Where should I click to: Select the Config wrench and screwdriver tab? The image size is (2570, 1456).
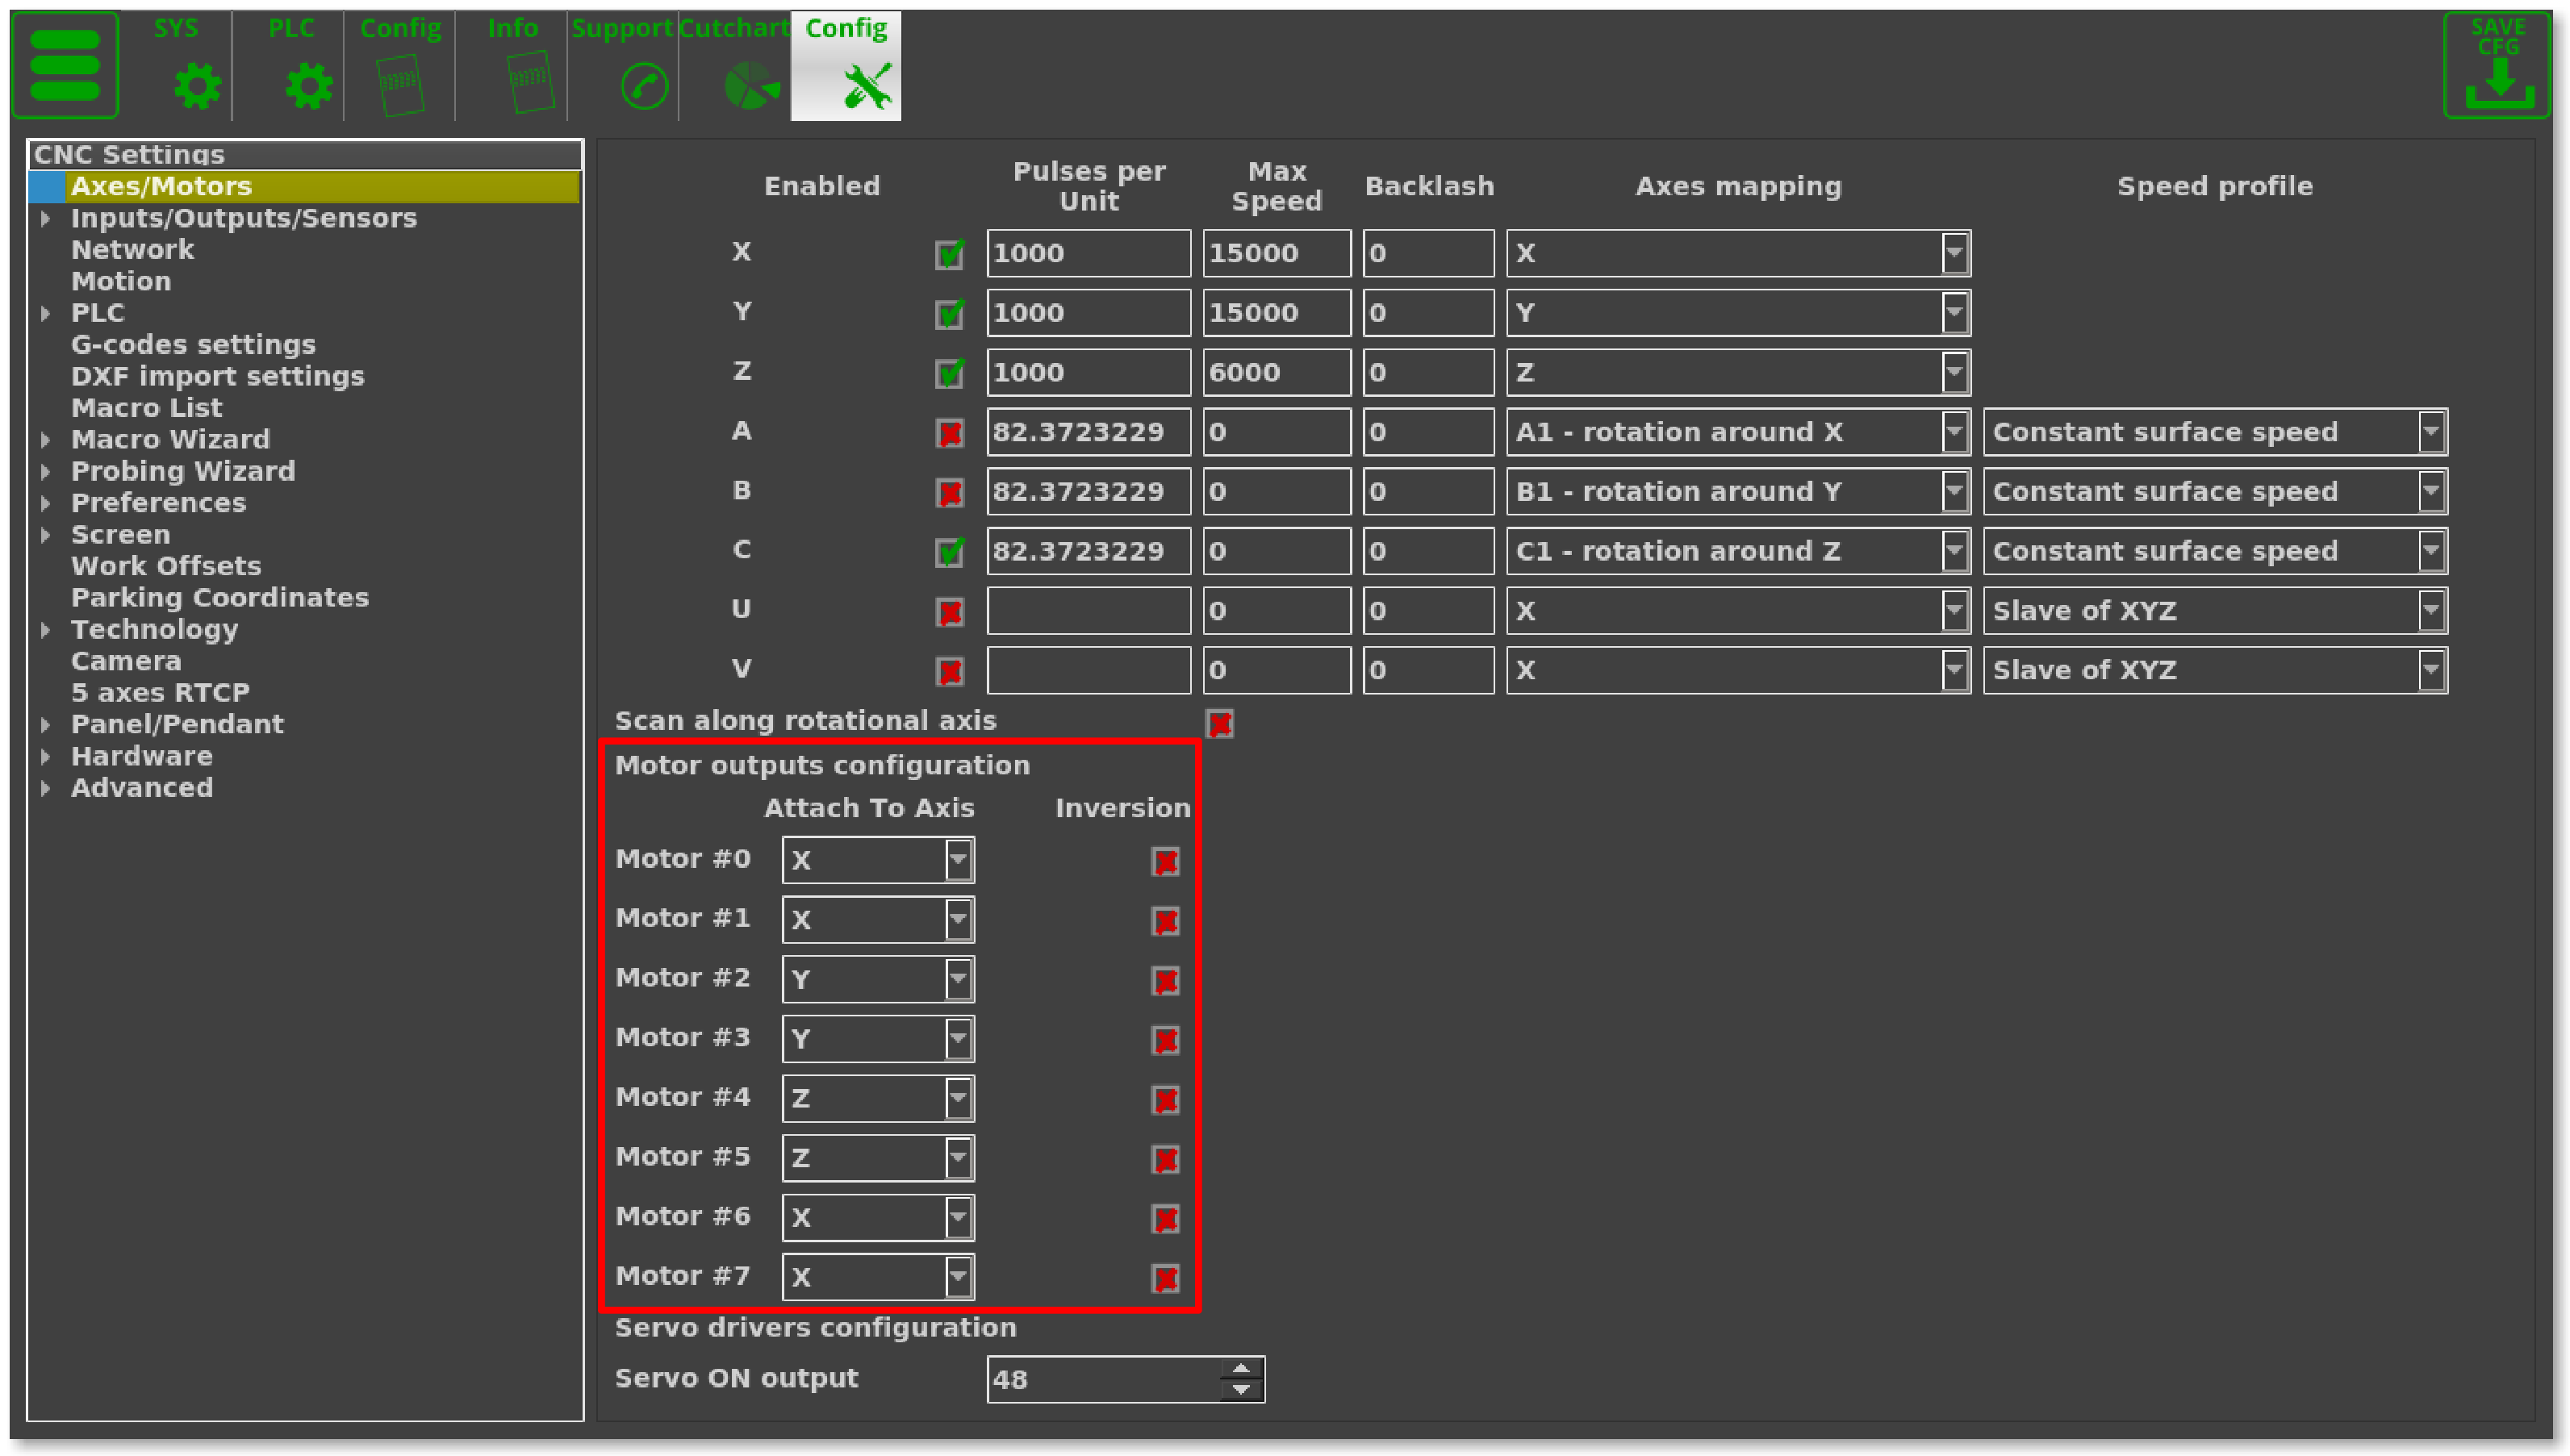pos(846,68)
